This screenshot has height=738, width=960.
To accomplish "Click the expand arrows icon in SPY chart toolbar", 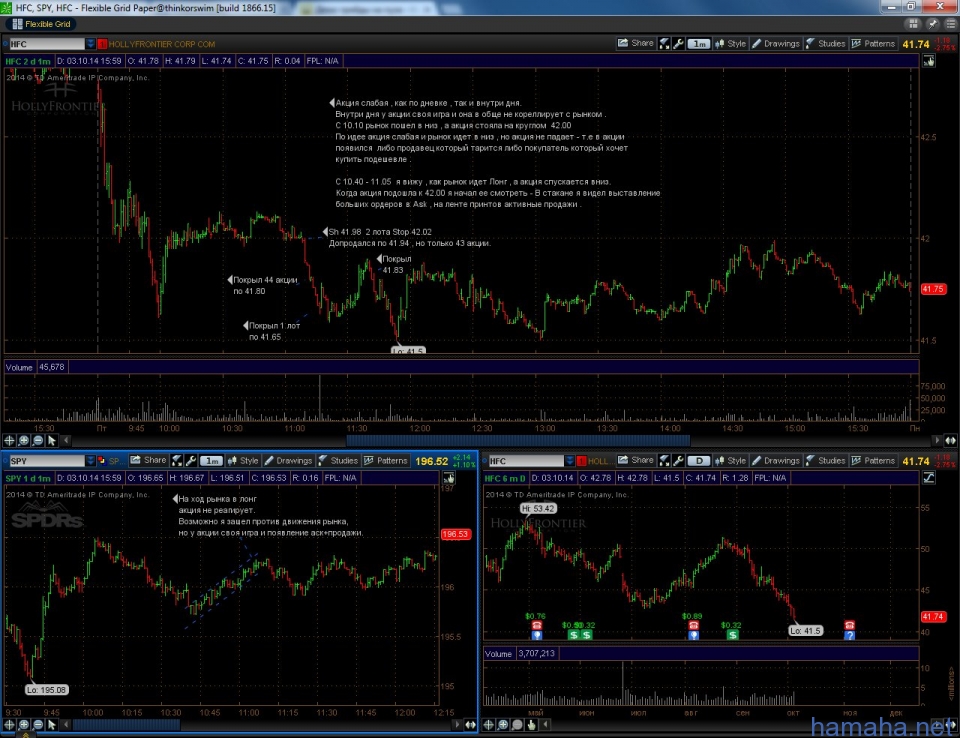I will pos(177,461).
